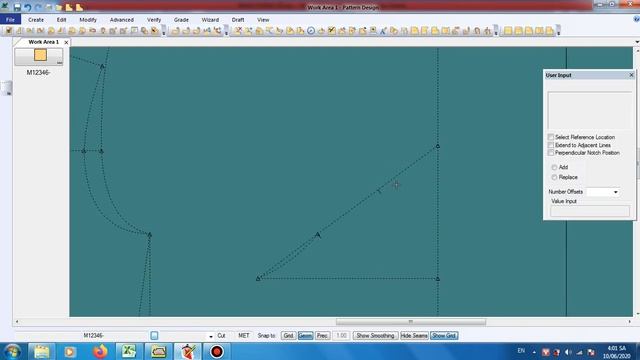Select the Replace radio button
Viewport: 640px width, 360px height.
coord(554,177)
